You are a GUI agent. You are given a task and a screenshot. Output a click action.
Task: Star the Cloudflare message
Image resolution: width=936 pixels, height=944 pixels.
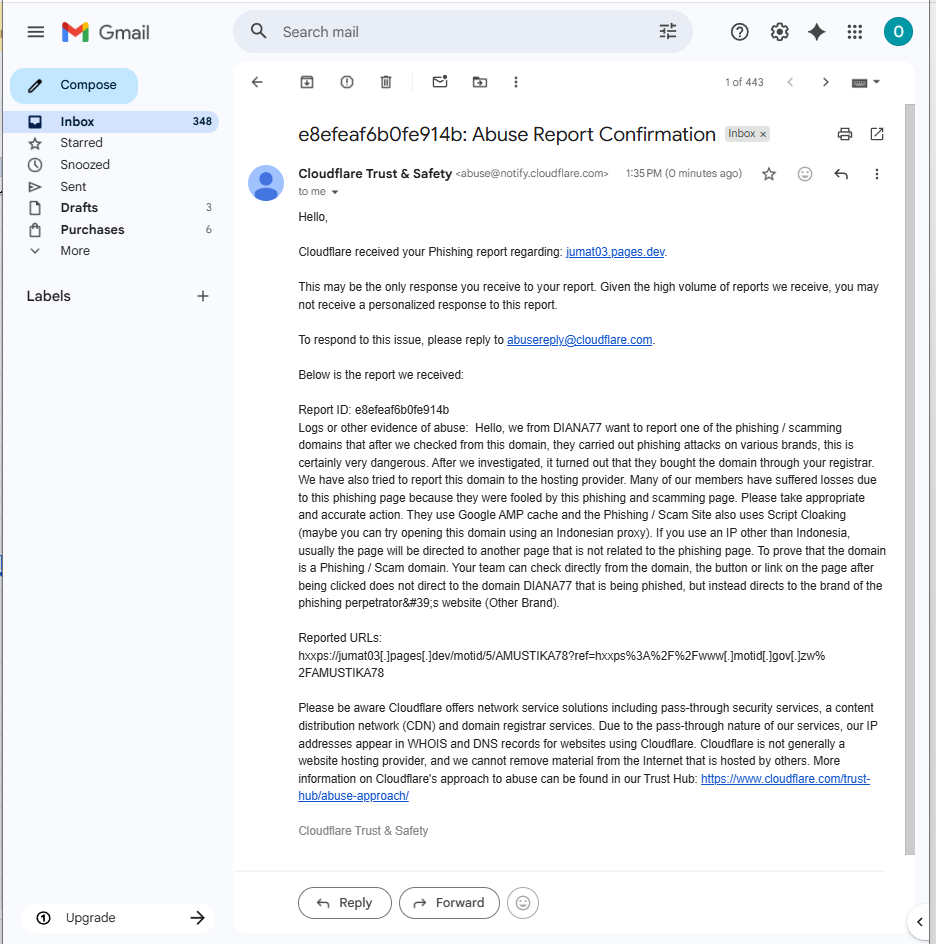click(x=769, y=174)
